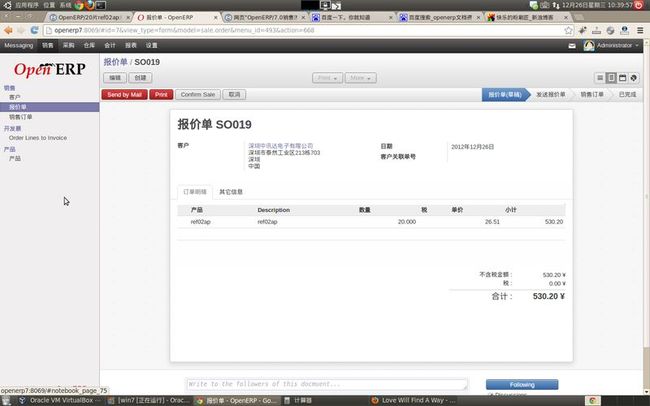Image resolution: width=650 pixels, height=406 pixels.
Task: Launch Chrome from the top panel
Action: (79, 5)
